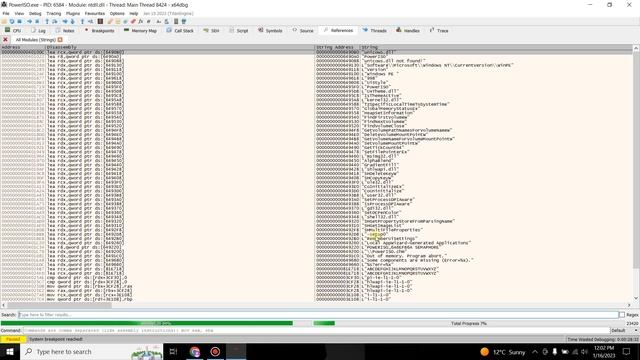640x360 pixels.
Task: Switch to the Trace tab
Action: tap(439, 31)
